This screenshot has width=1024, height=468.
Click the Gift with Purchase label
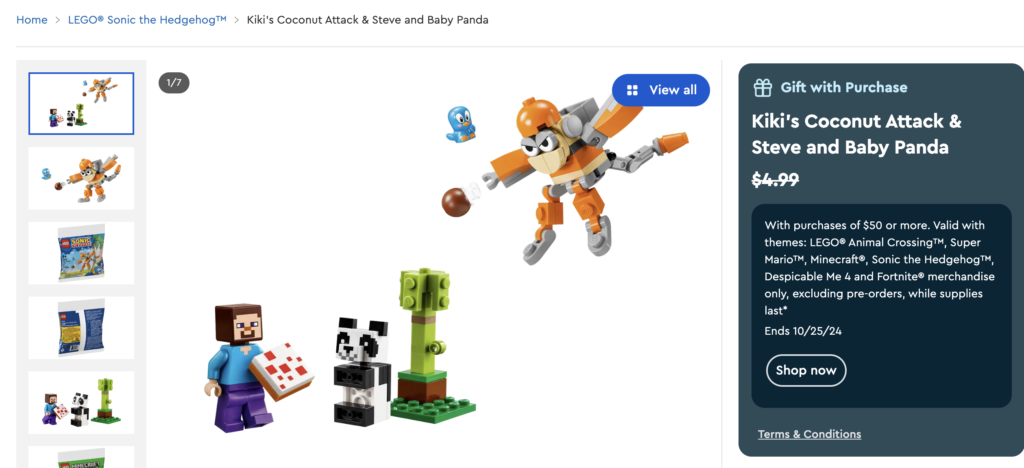pyautogui.click(x=844, y=87)
